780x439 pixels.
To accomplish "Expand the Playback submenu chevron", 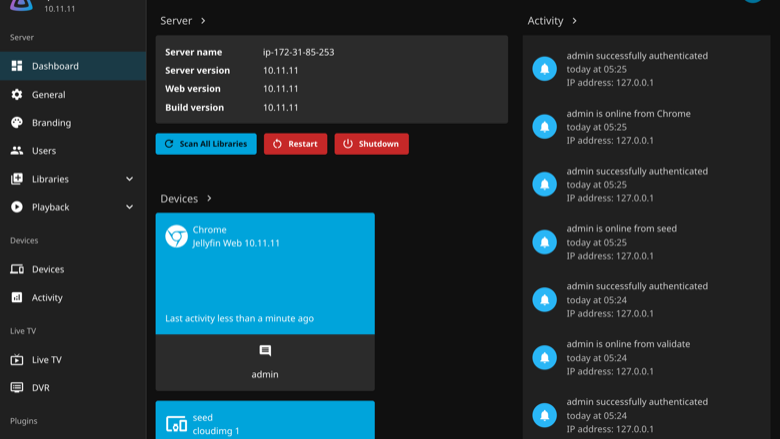I will [129, 207].
